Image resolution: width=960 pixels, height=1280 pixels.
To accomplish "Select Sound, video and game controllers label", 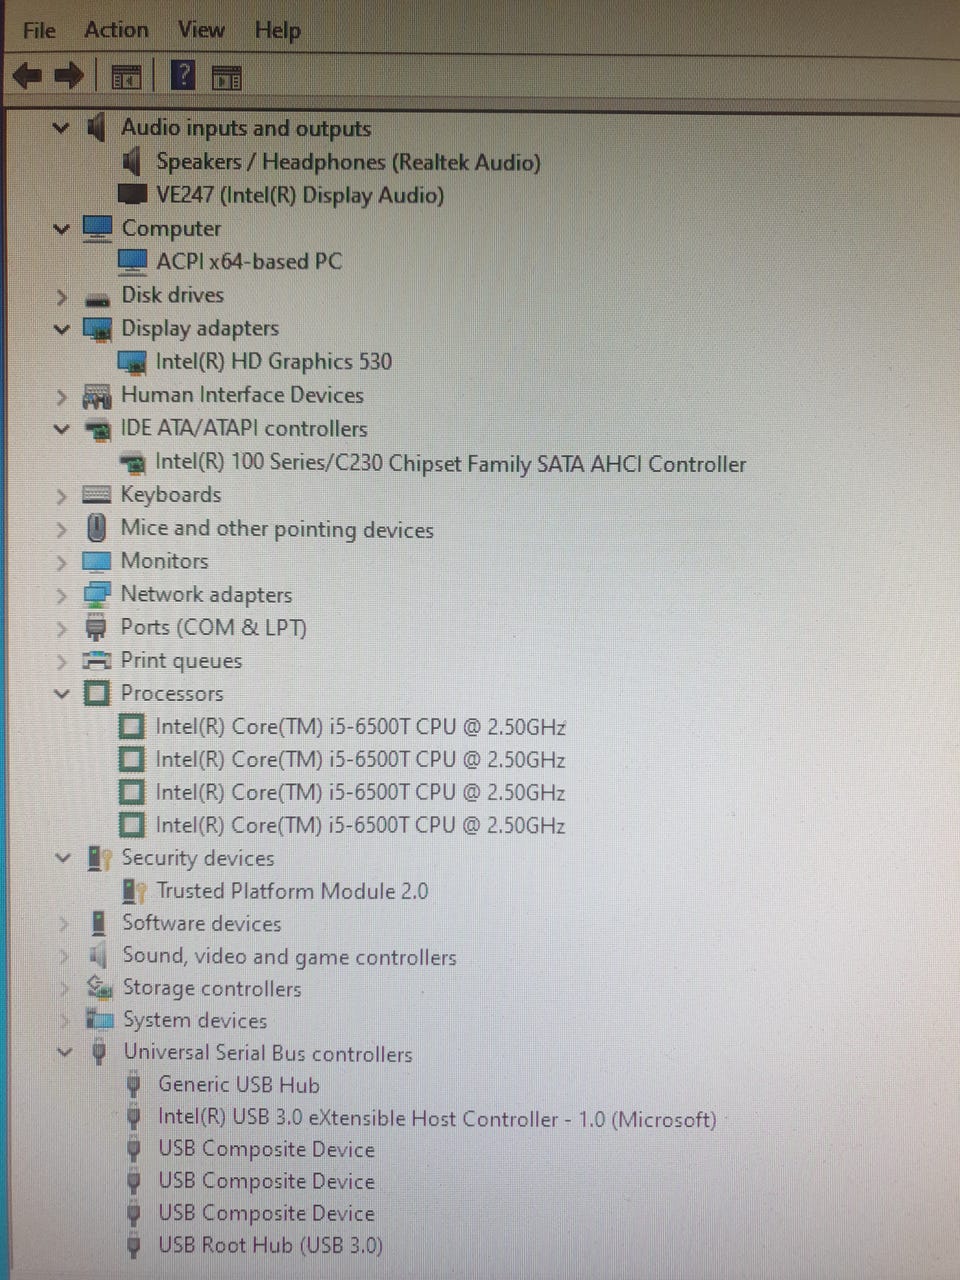I will pos(289,957).
